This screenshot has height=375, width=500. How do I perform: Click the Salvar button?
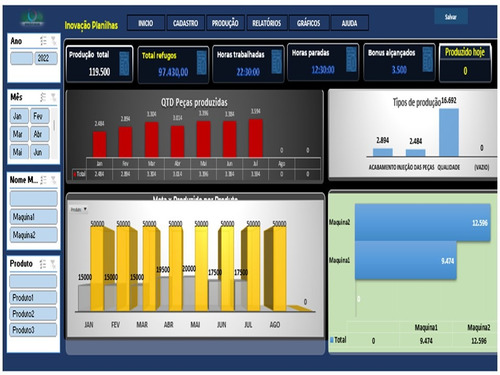(451, 17)
